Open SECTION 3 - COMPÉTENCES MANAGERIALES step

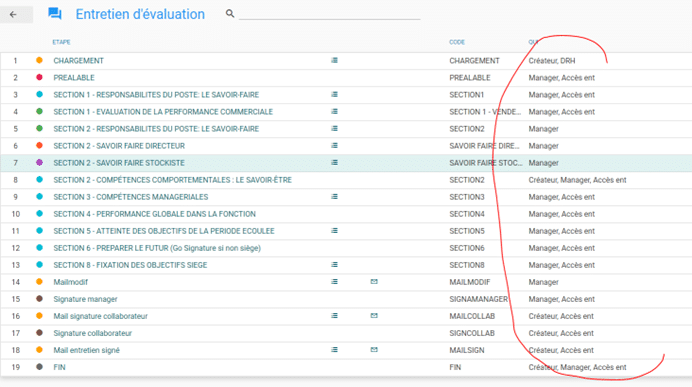pos(131,197)
